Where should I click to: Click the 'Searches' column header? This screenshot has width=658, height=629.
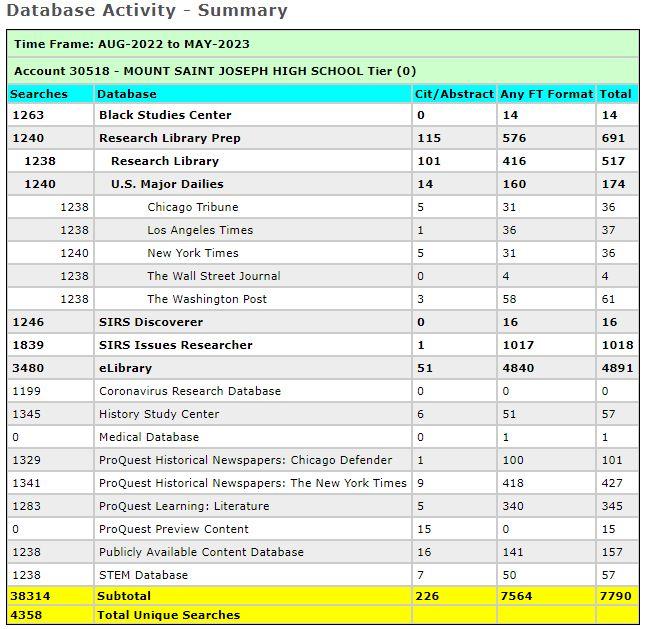click(x=39, y=94)
